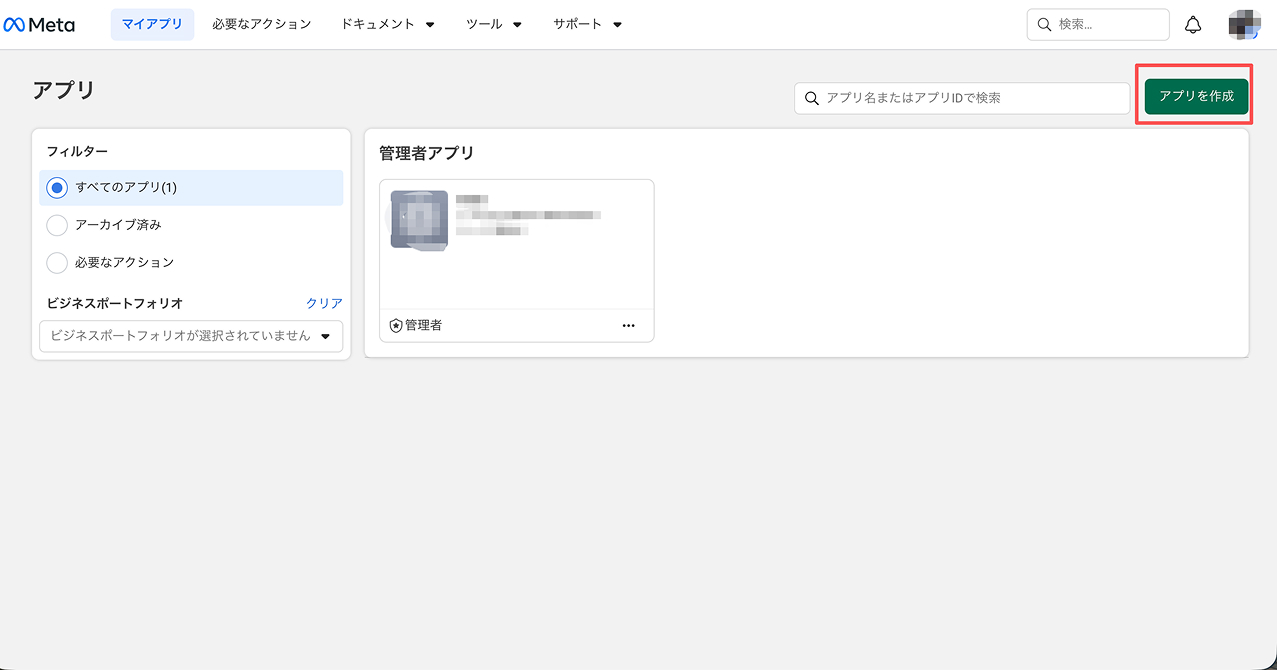The height and width of the screenshot is (670, 1280).
Task: Open the notifications bell
Action: [1193, 25]
